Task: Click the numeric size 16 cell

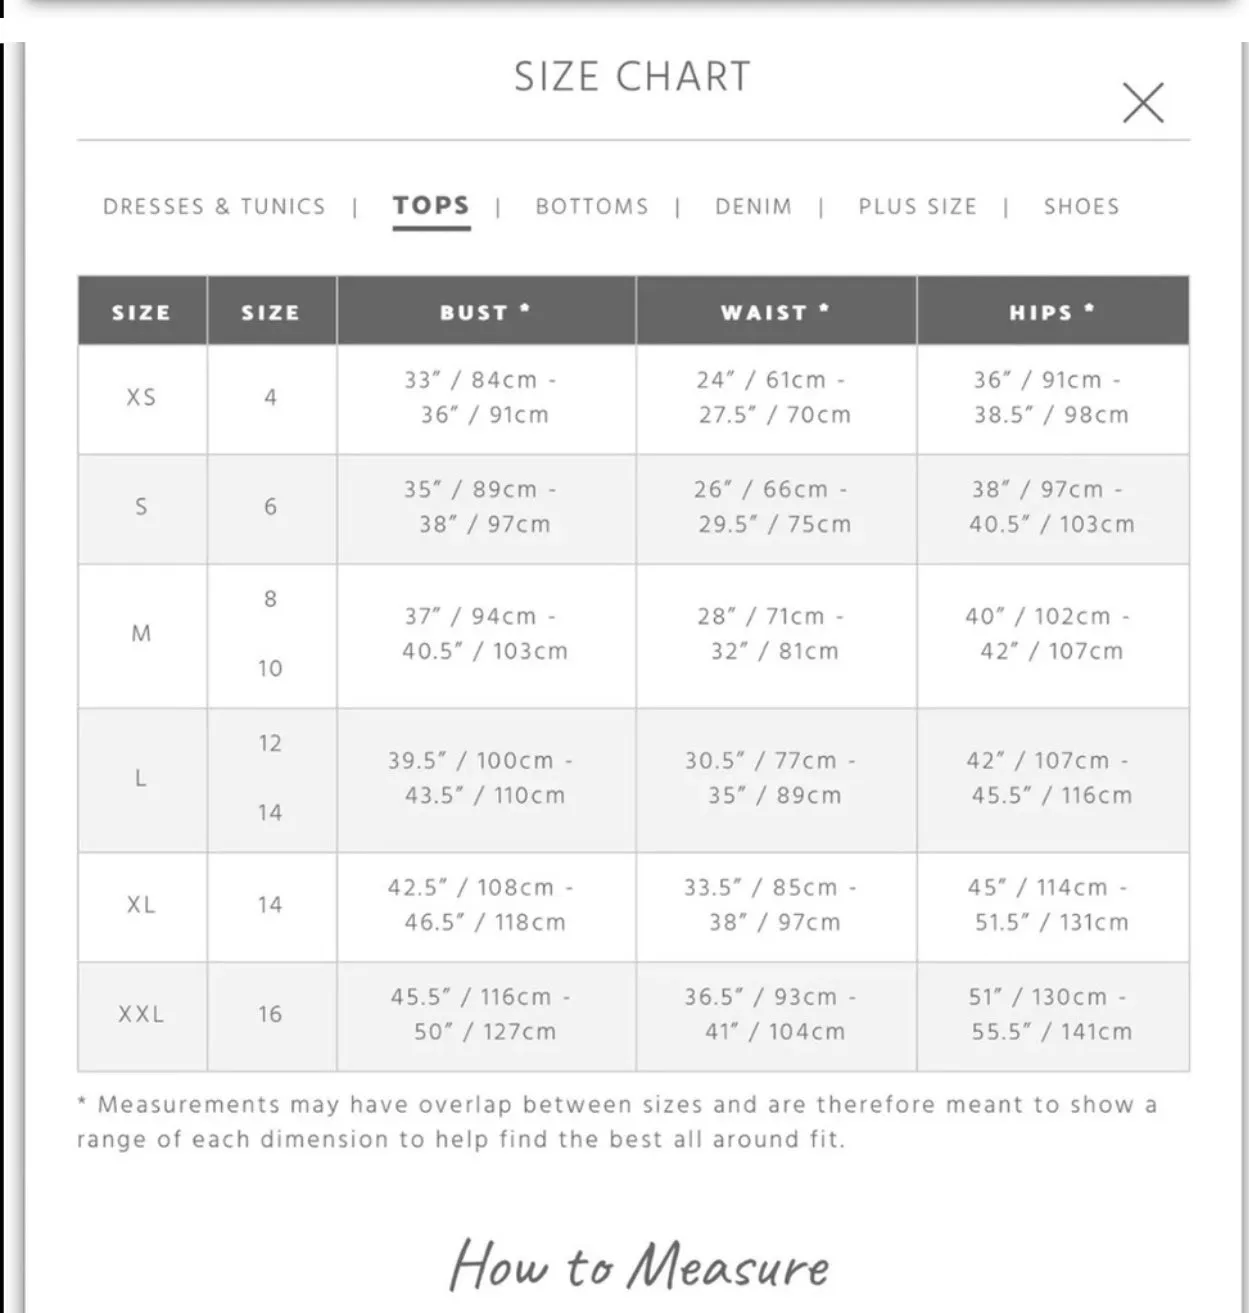Action: [270, 1014]
